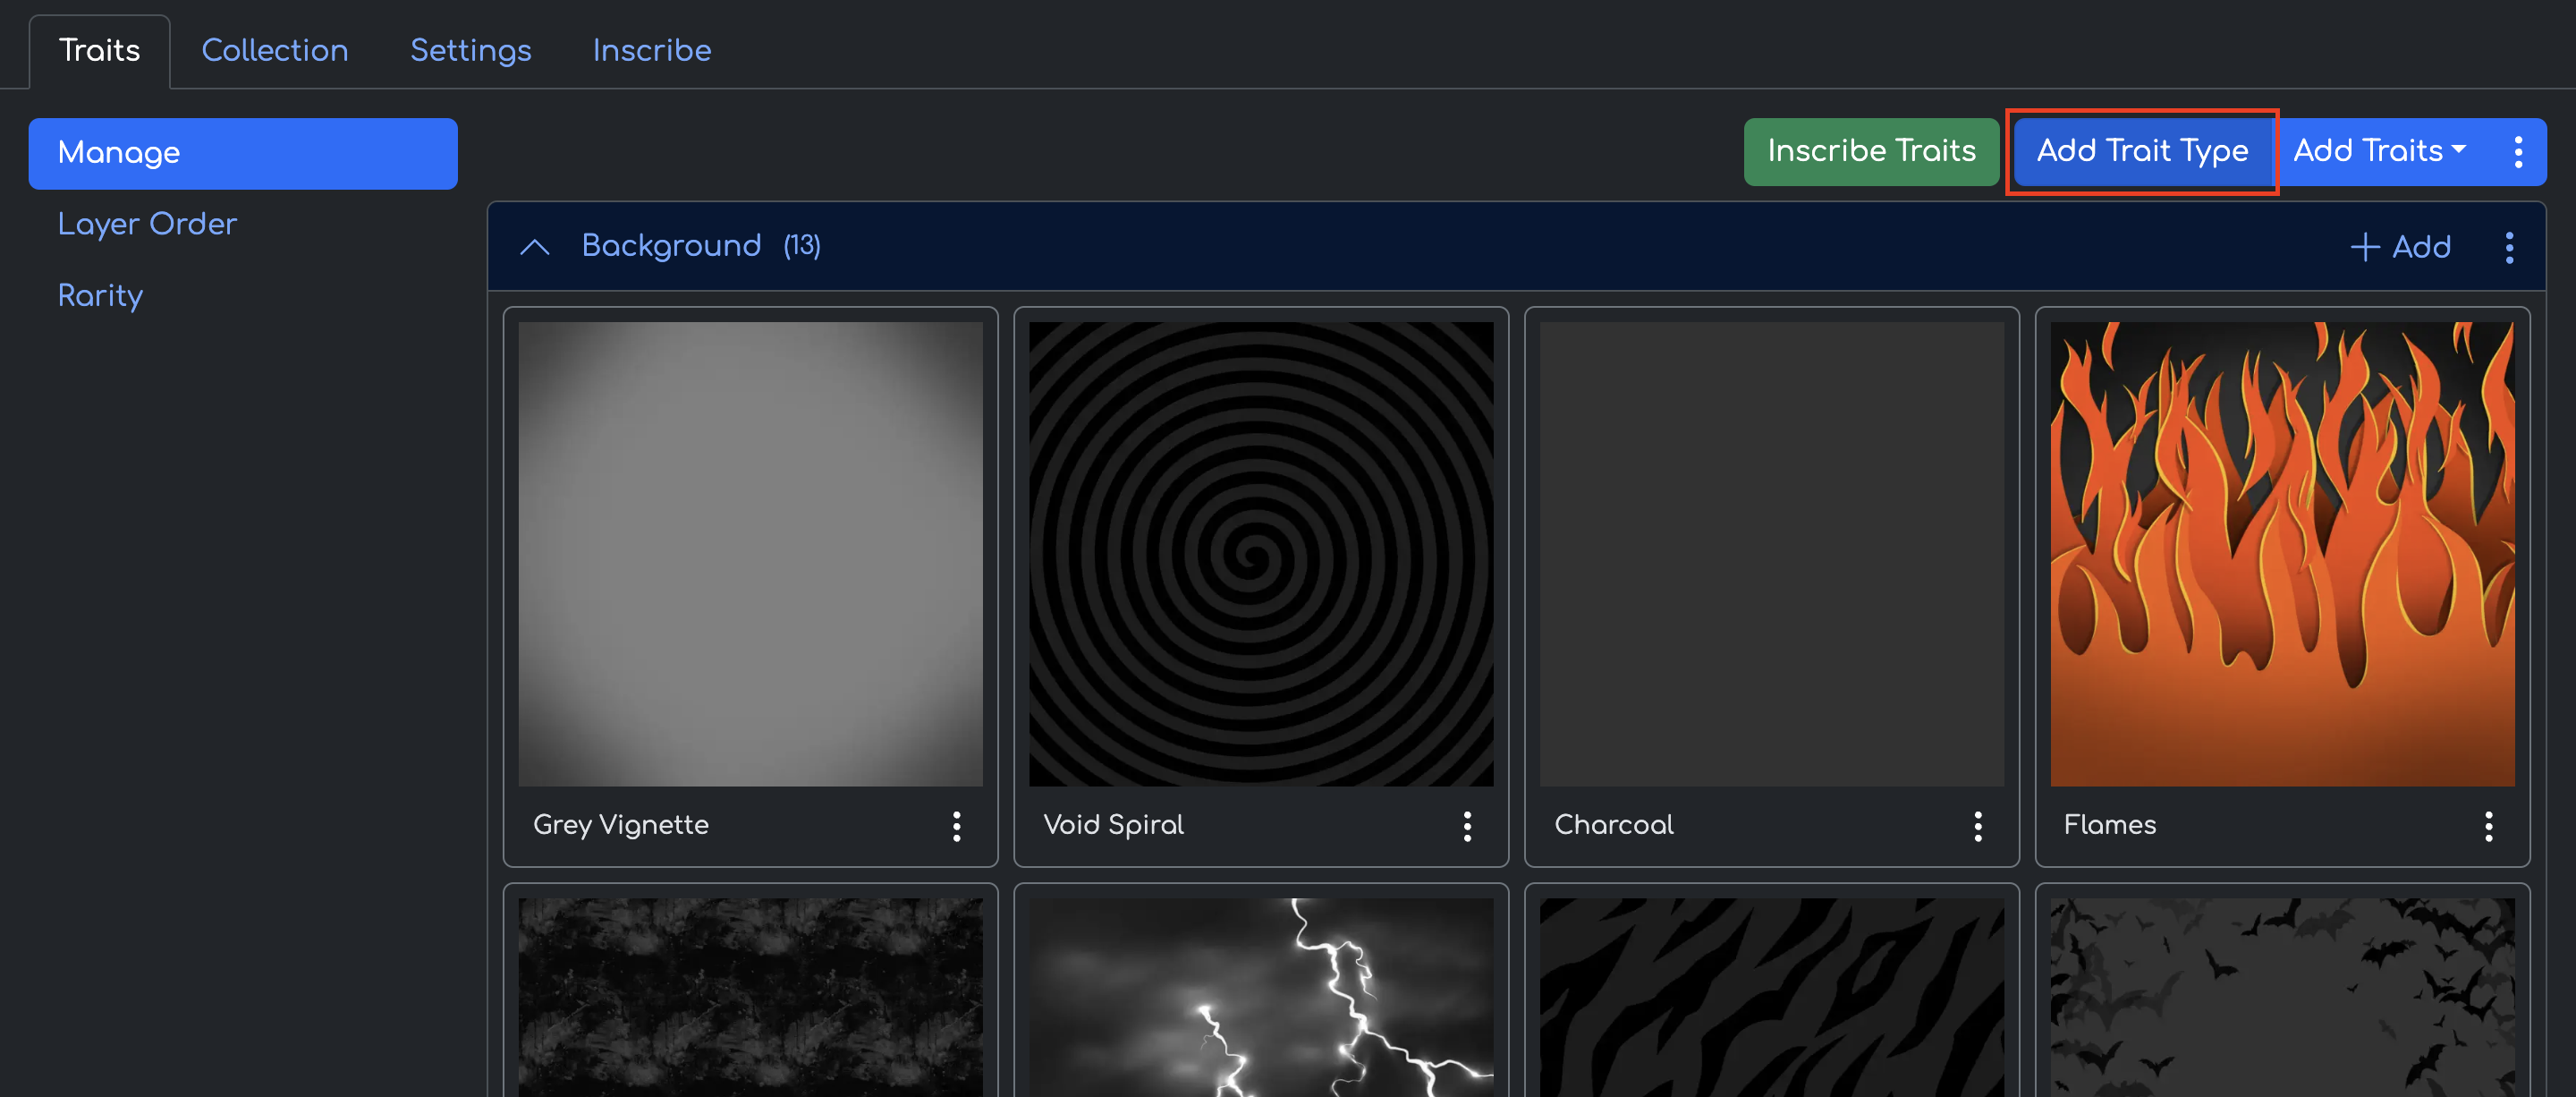The image size is (2576, 1097).
Task: Click the plus Add in Background header
Action: click(2399, 247)
